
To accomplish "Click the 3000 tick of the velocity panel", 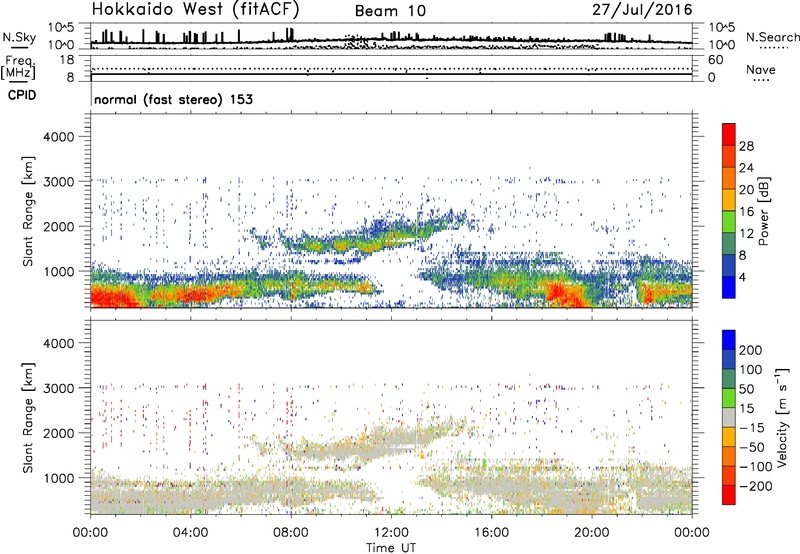I will tap(58, 388).
